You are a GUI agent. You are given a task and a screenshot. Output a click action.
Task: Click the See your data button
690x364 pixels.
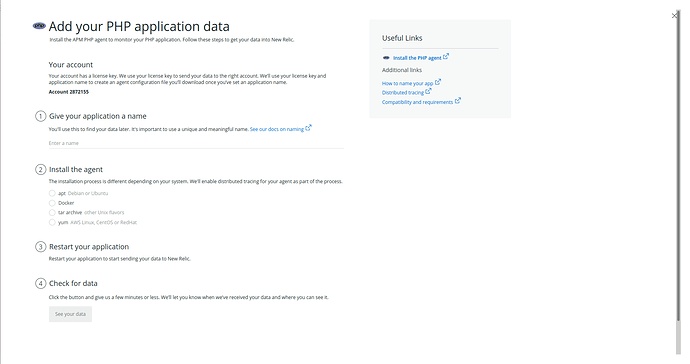tap(70, 314)
